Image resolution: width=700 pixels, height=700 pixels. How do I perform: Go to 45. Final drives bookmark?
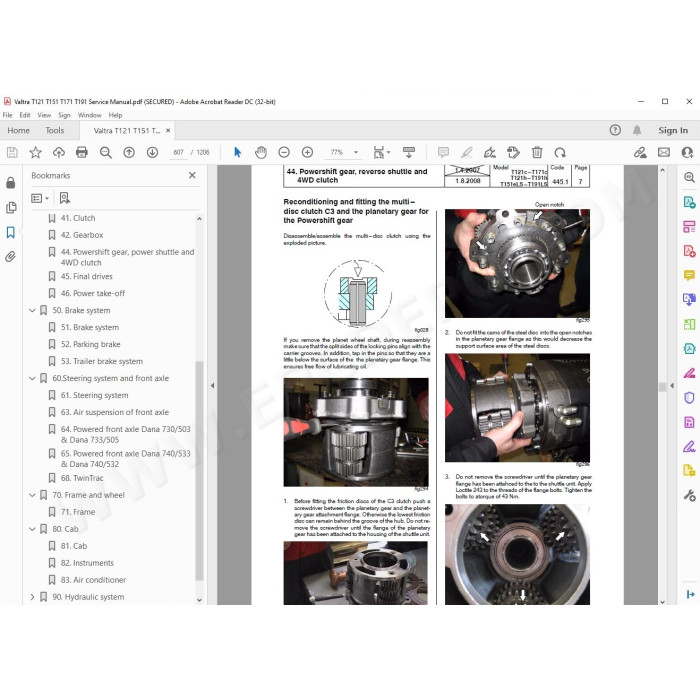[x=87, y=276]
